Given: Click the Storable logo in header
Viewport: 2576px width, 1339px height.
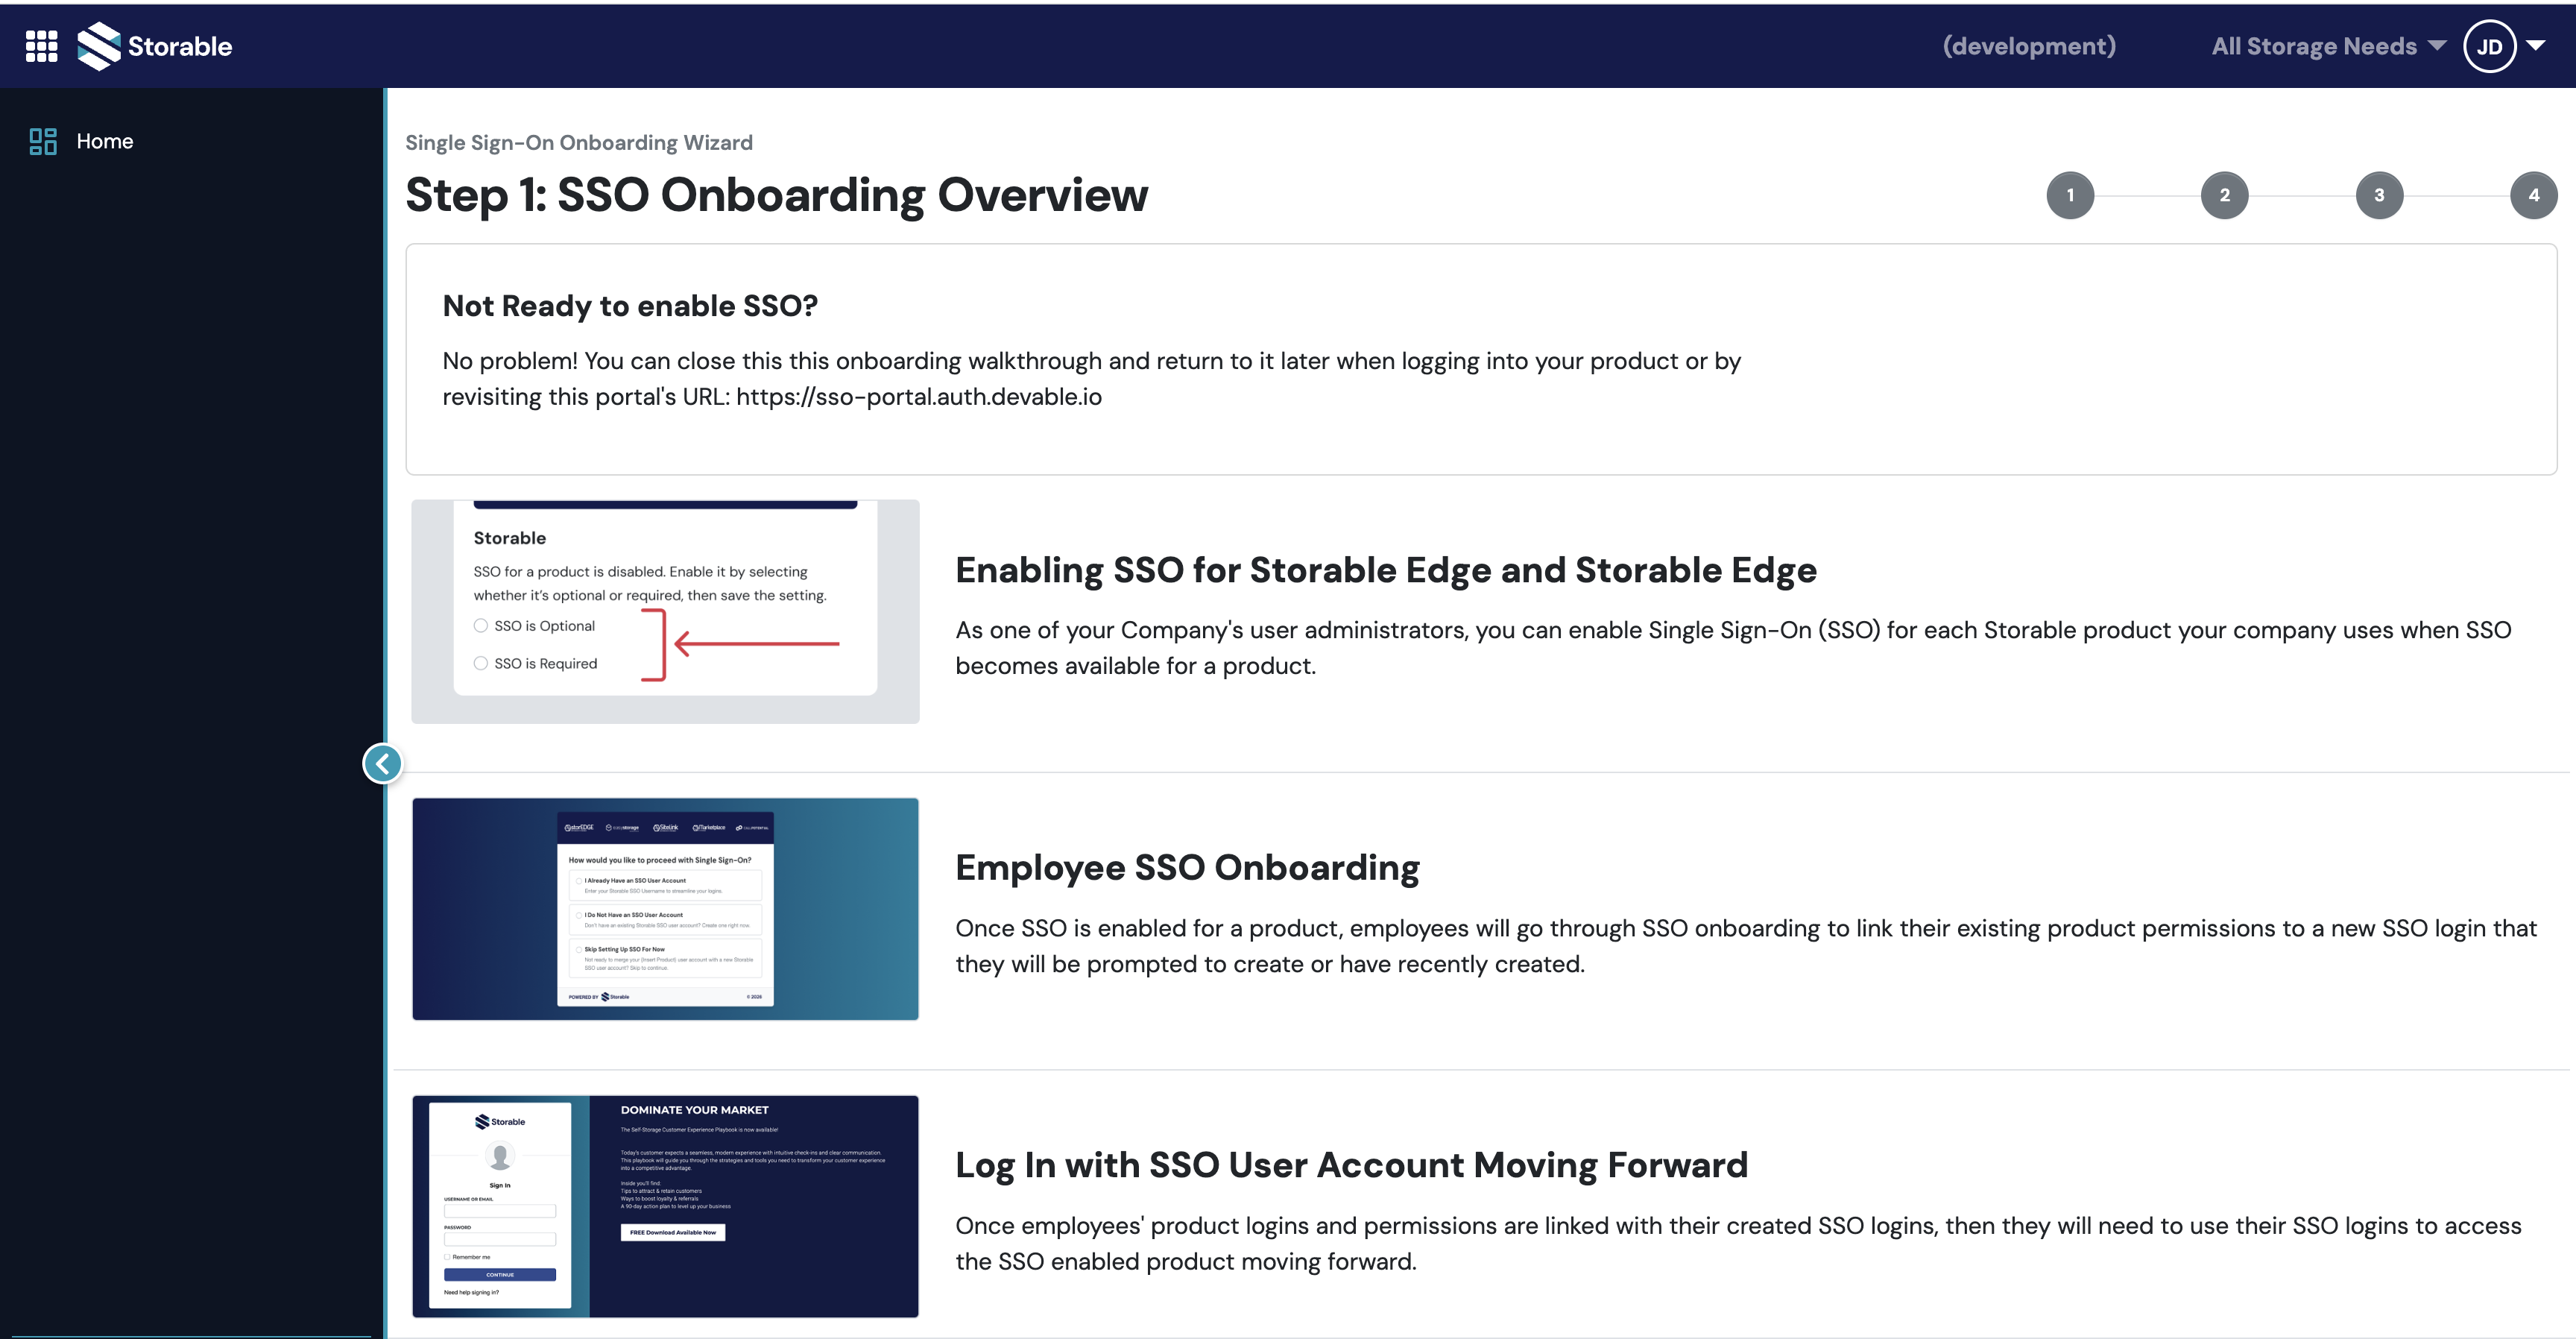Looking at the screenshot, I should pyautogui.click(x=155, y=46).
